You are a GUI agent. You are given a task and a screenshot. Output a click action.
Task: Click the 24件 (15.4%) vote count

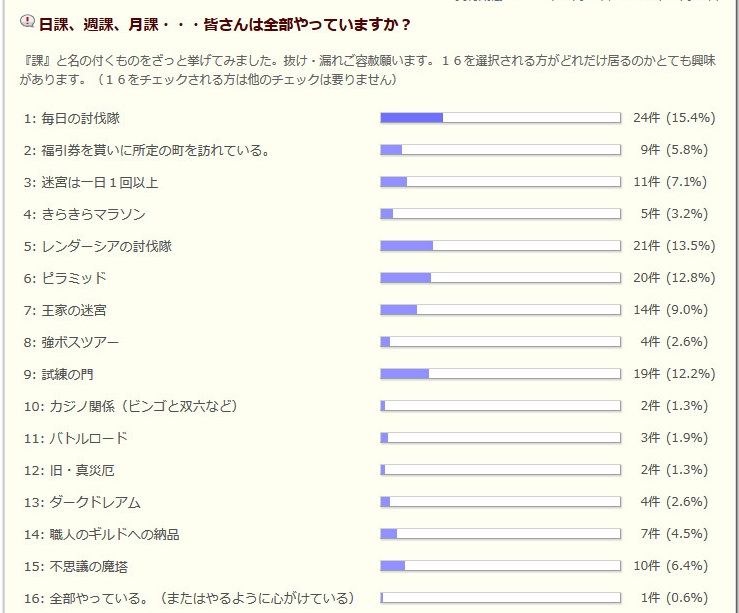click(x=674, y=118)
